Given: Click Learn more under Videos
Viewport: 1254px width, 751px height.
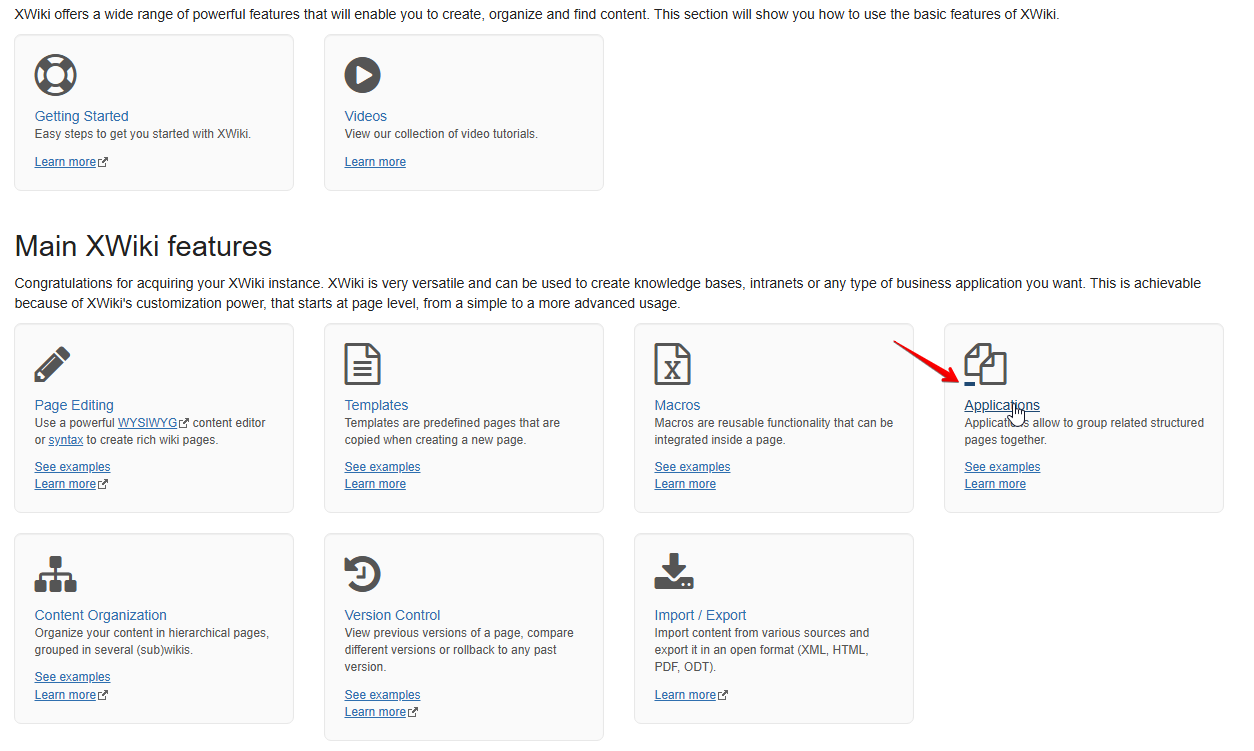Looking at the screenshot, I should [375, 162].
